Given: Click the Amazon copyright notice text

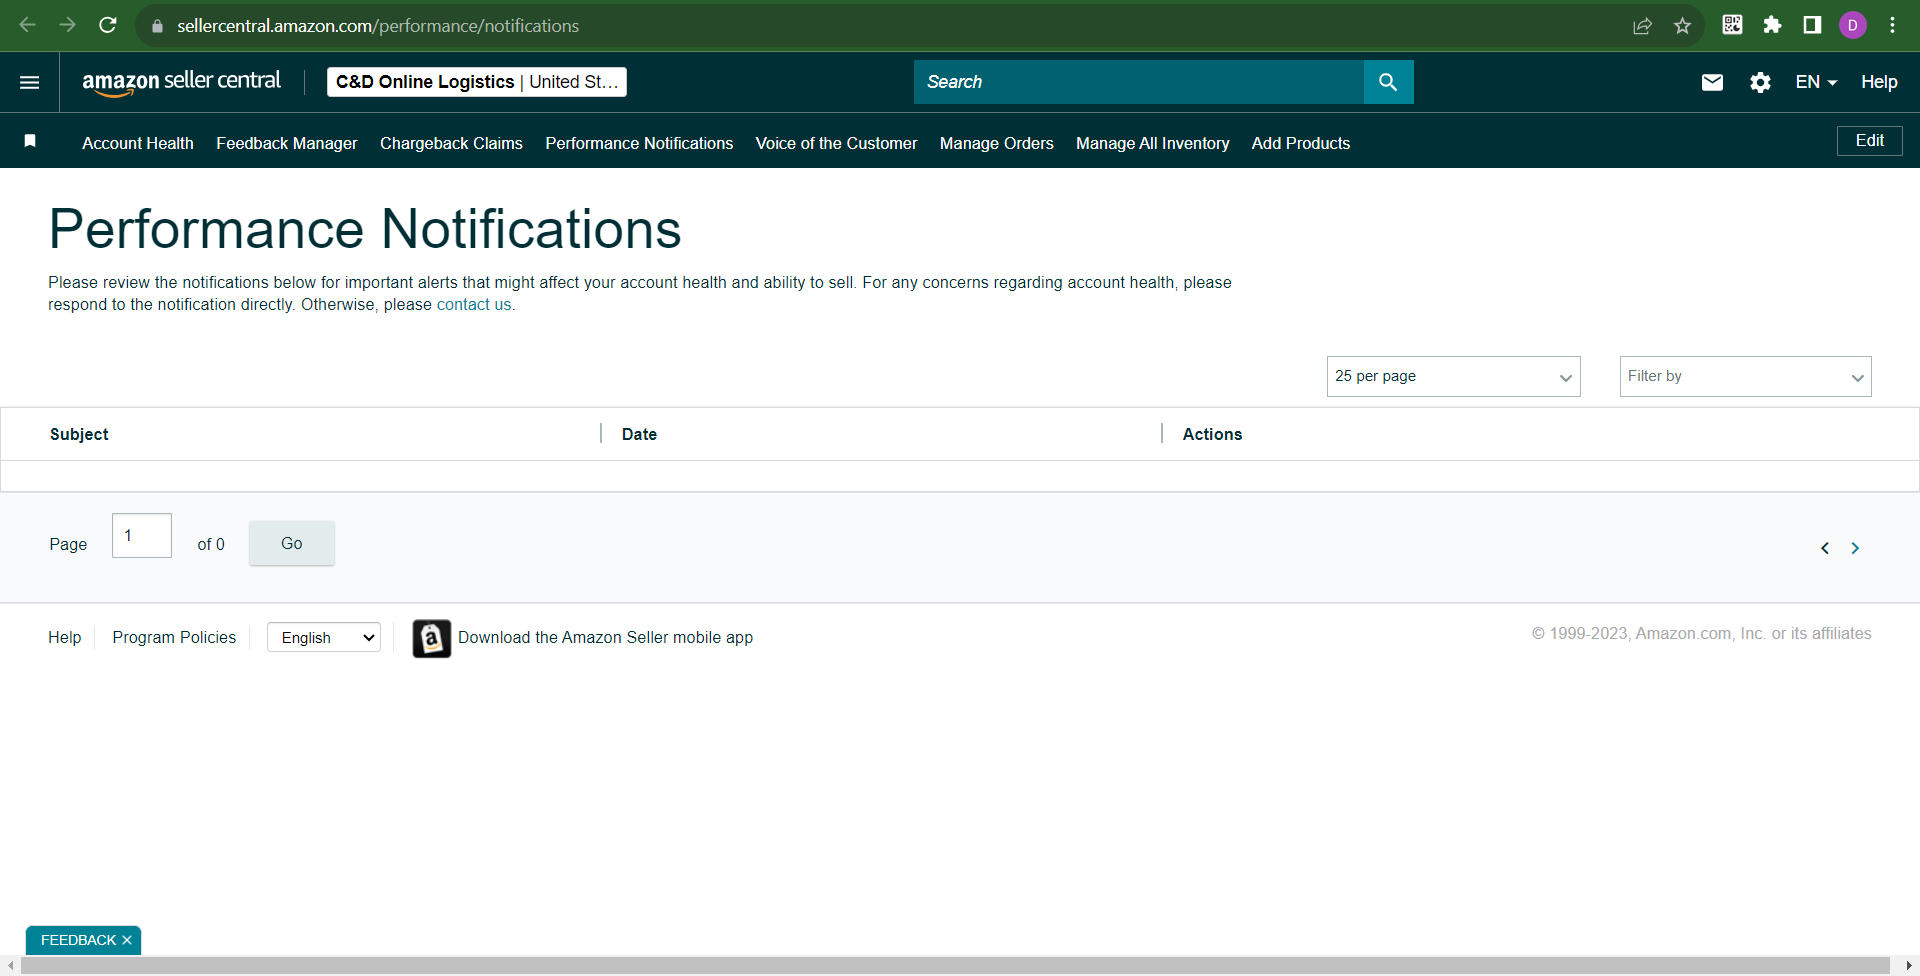Looking at the screenshot, I should click(1702, 634).
